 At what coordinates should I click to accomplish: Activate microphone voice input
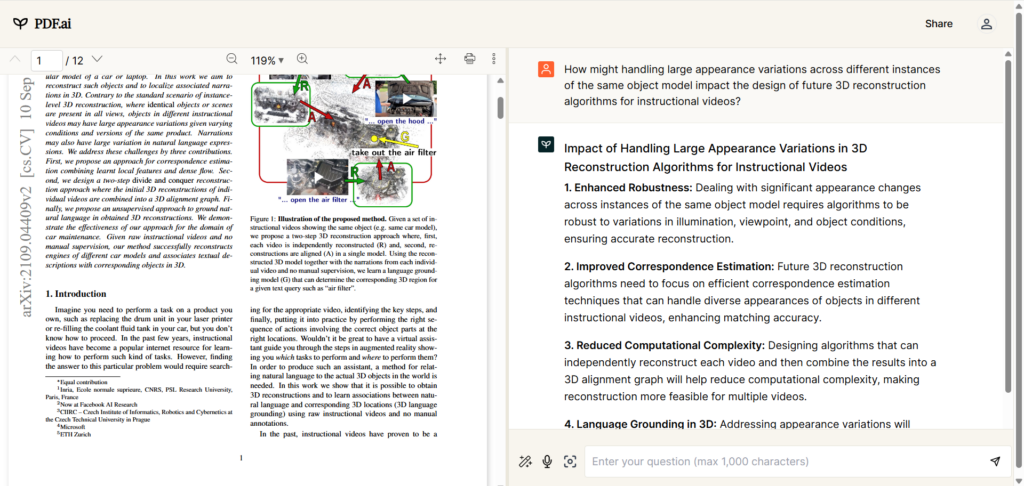coord(547,461)
